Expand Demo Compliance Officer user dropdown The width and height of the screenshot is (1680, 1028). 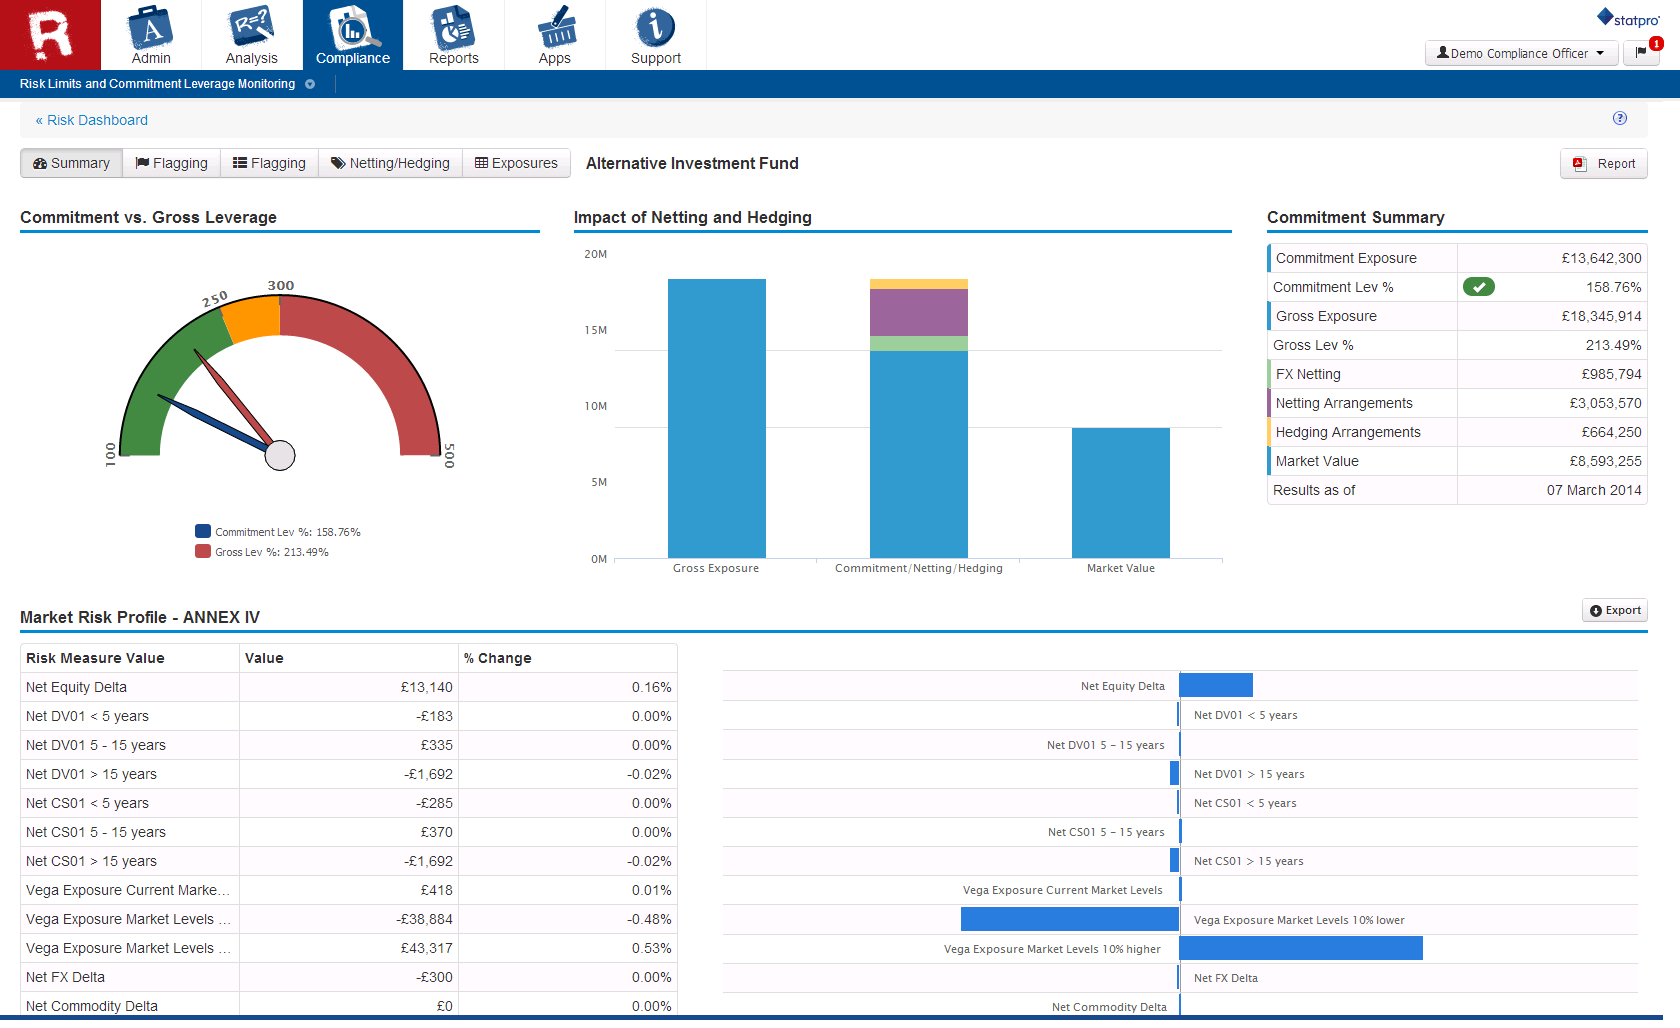click(x=1521, y=53)
